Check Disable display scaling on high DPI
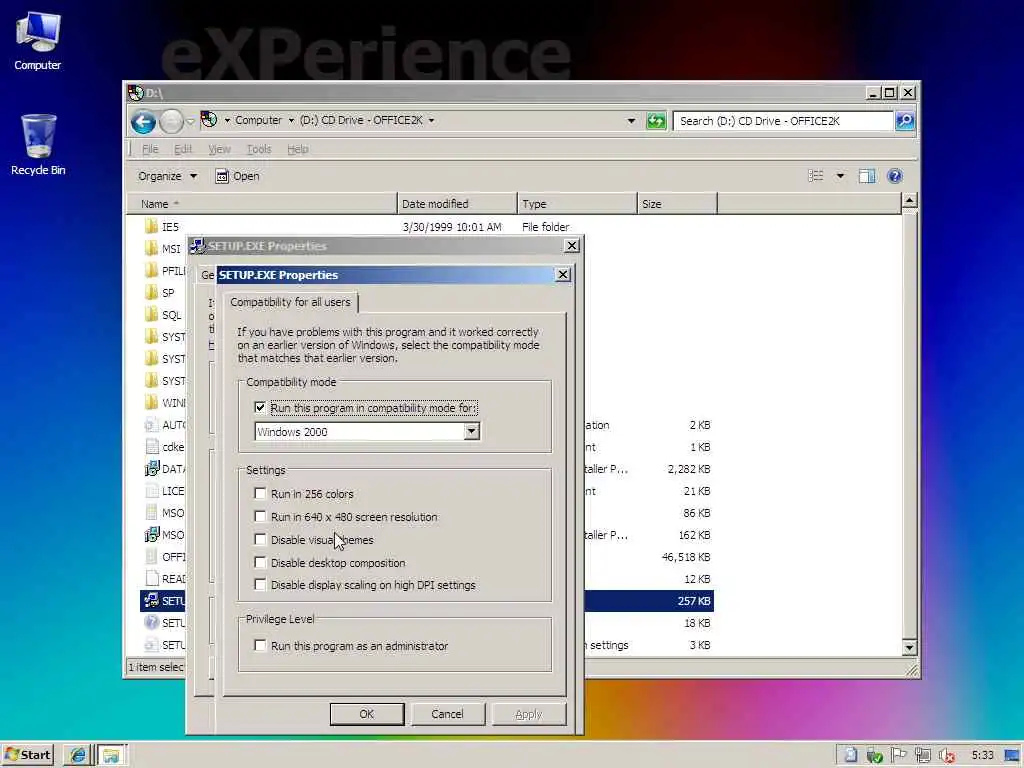Screen dimensions: 1024x768 click(x=260, y=585)
